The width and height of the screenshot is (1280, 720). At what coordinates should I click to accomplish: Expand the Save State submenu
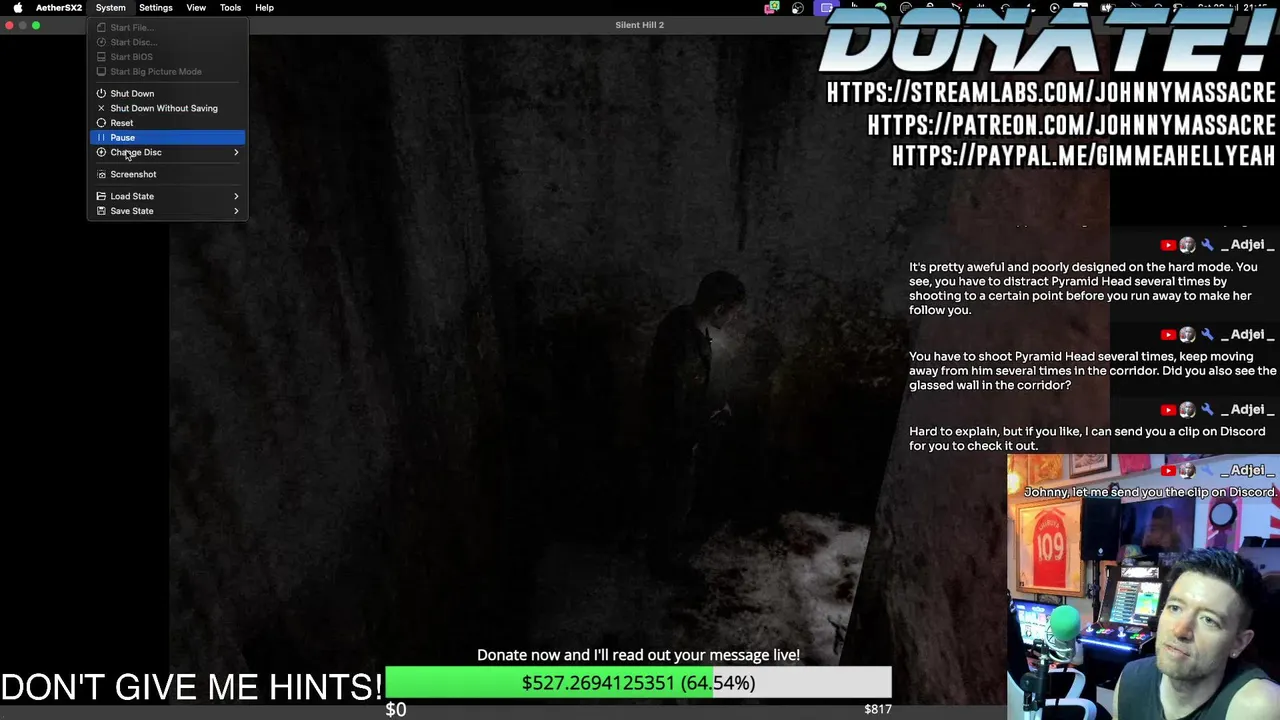pyautogui.click(x=167, y=211)
